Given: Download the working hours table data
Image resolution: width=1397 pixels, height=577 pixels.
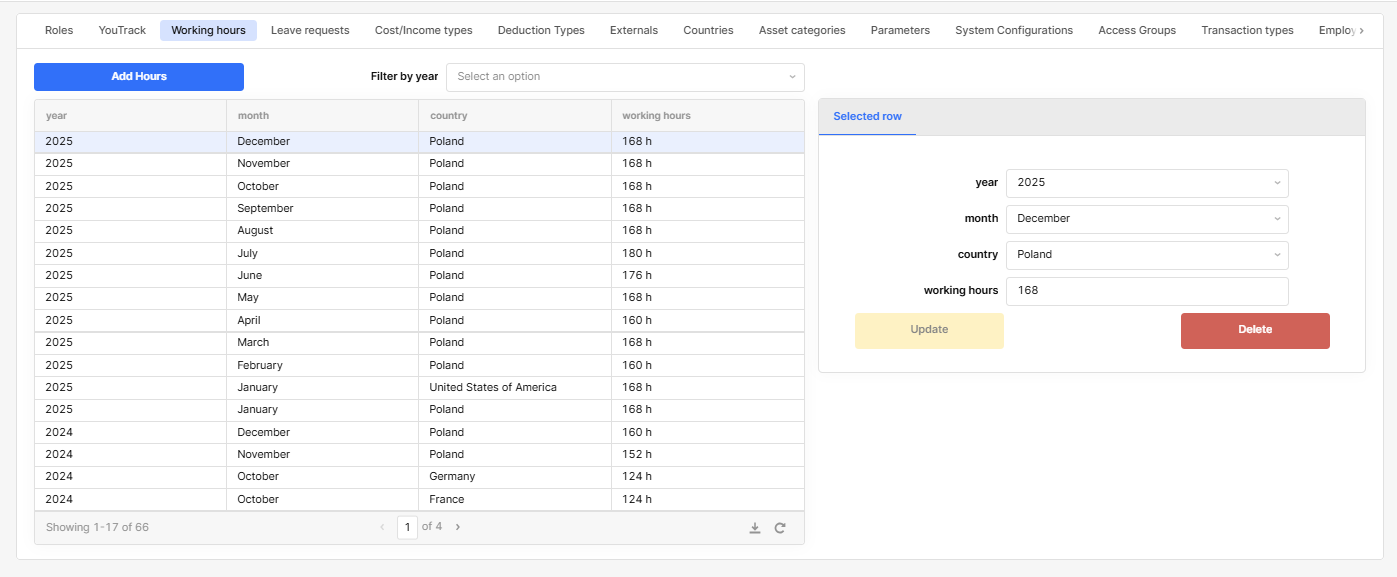Looking at the screenshot, I should click(755, 528).
